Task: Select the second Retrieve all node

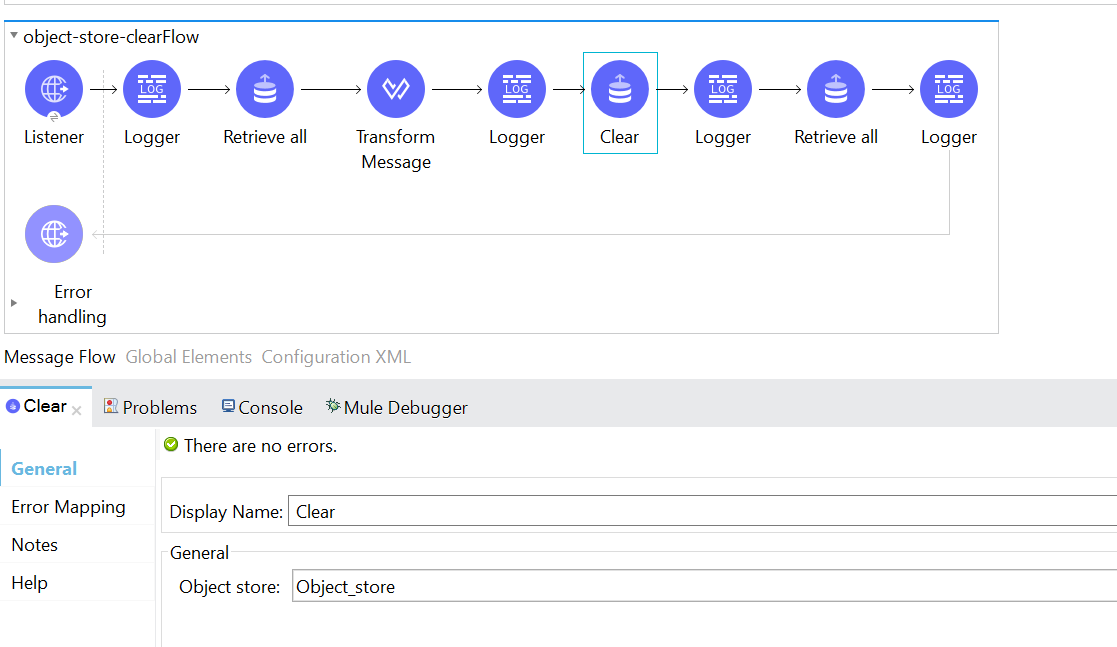Action: 836,89
